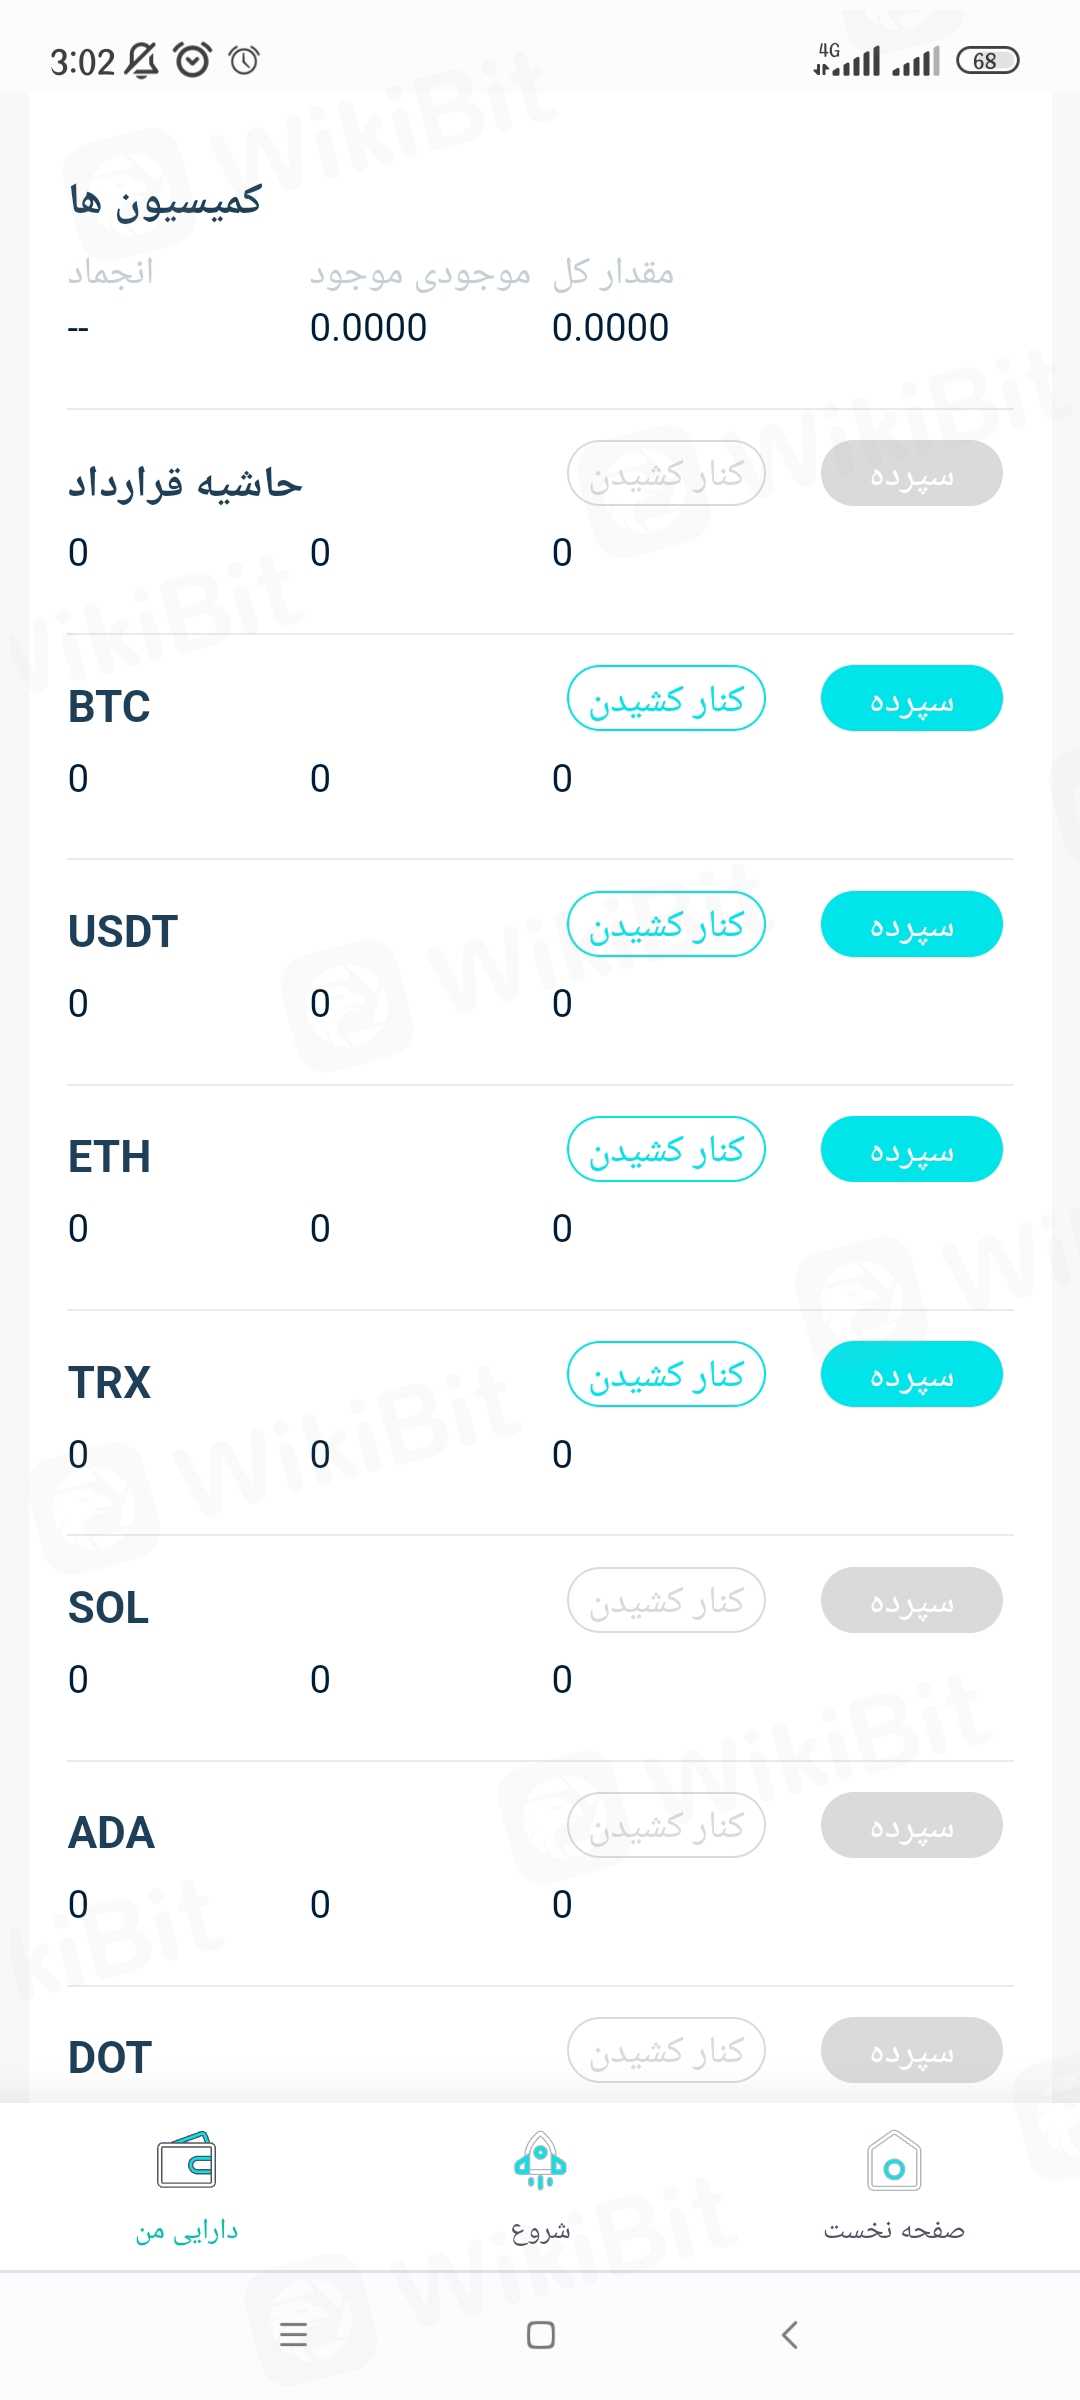Withdraw USDT via کنار کشیدن
The image size is (1080, 2400).
pos(666,924)
